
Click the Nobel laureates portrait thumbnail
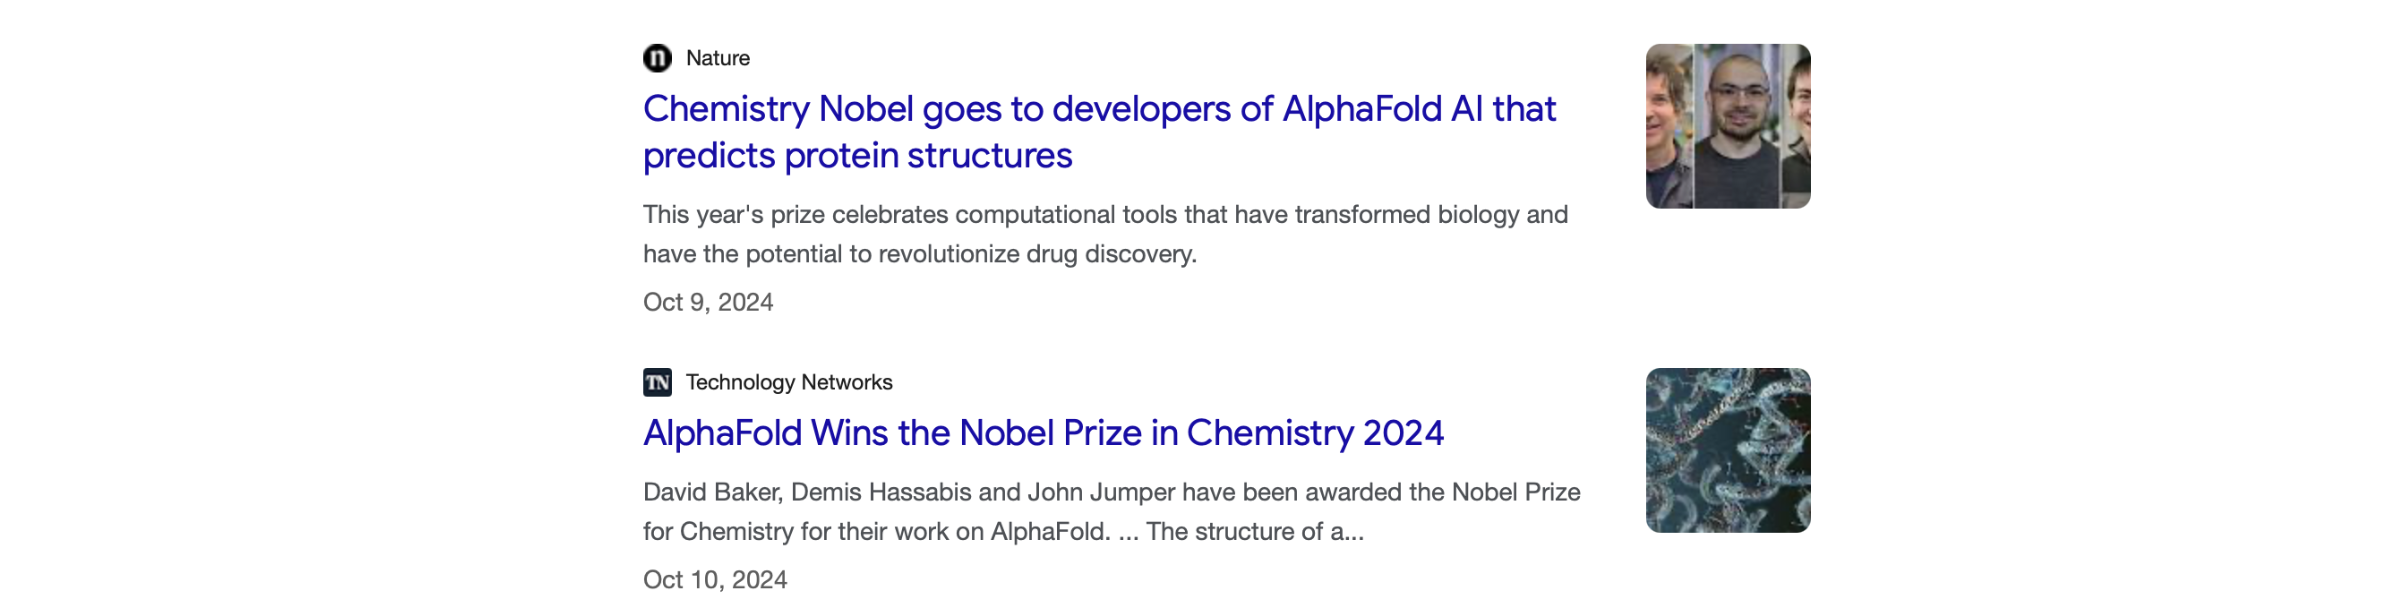(1728, 126)
